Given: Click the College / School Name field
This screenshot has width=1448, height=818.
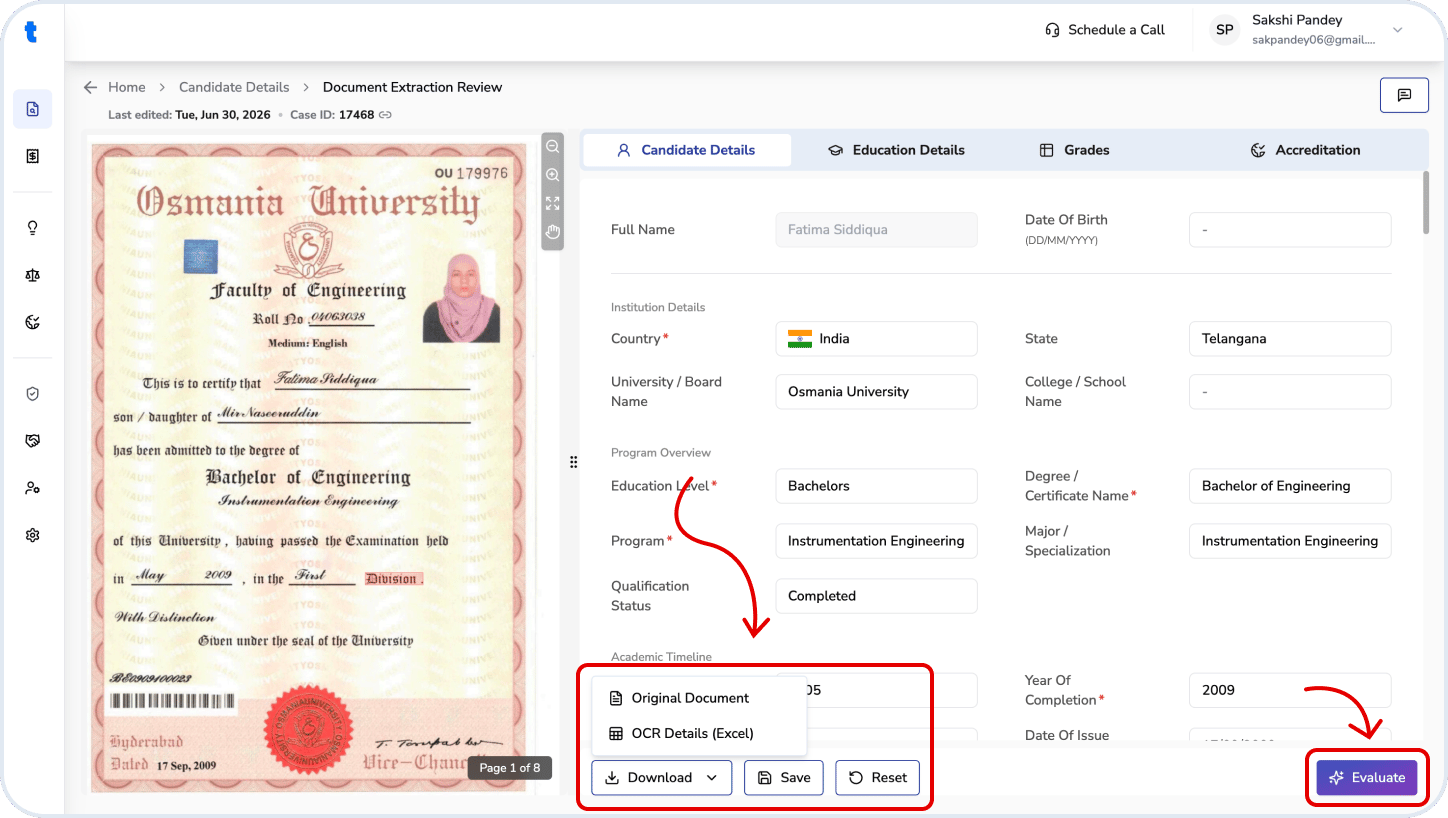Looking at the screenshot, I should tap(1290, 392).
